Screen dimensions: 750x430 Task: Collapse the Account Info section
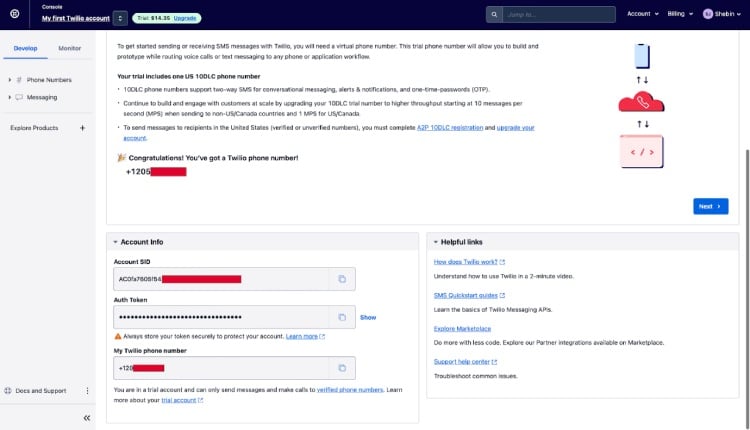[115, 242]
